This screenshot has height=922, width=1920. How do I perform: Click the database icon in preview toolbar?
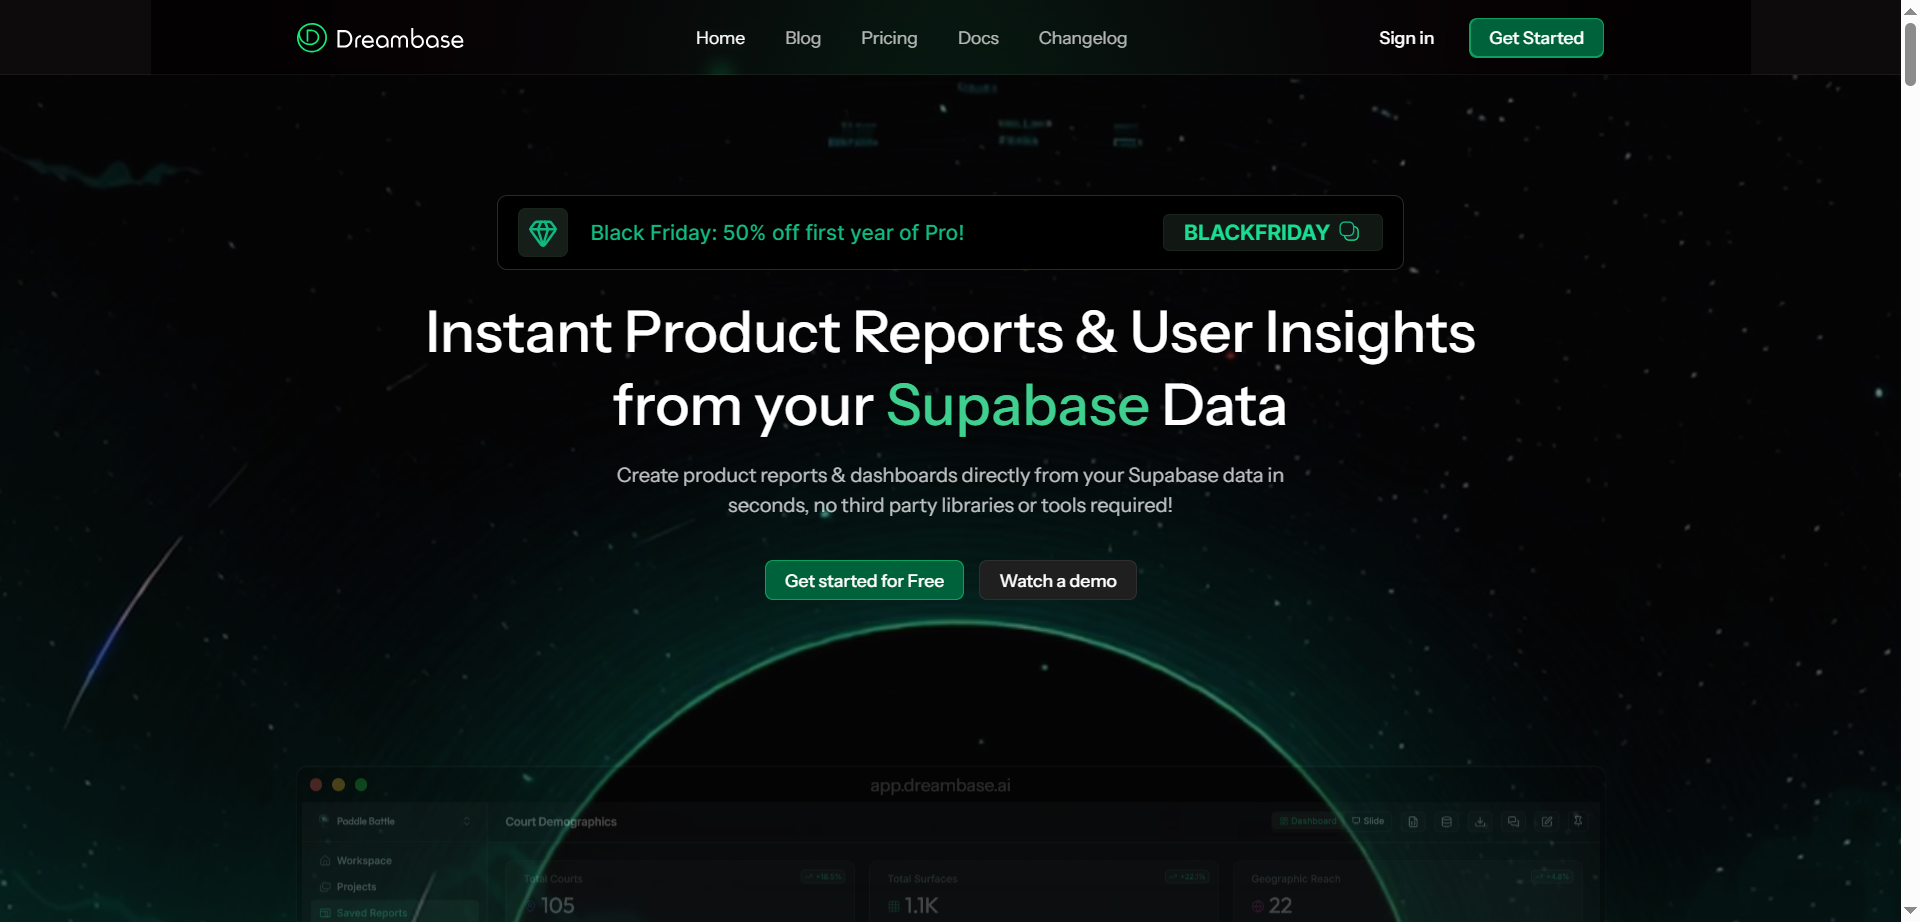(1446, 822)
